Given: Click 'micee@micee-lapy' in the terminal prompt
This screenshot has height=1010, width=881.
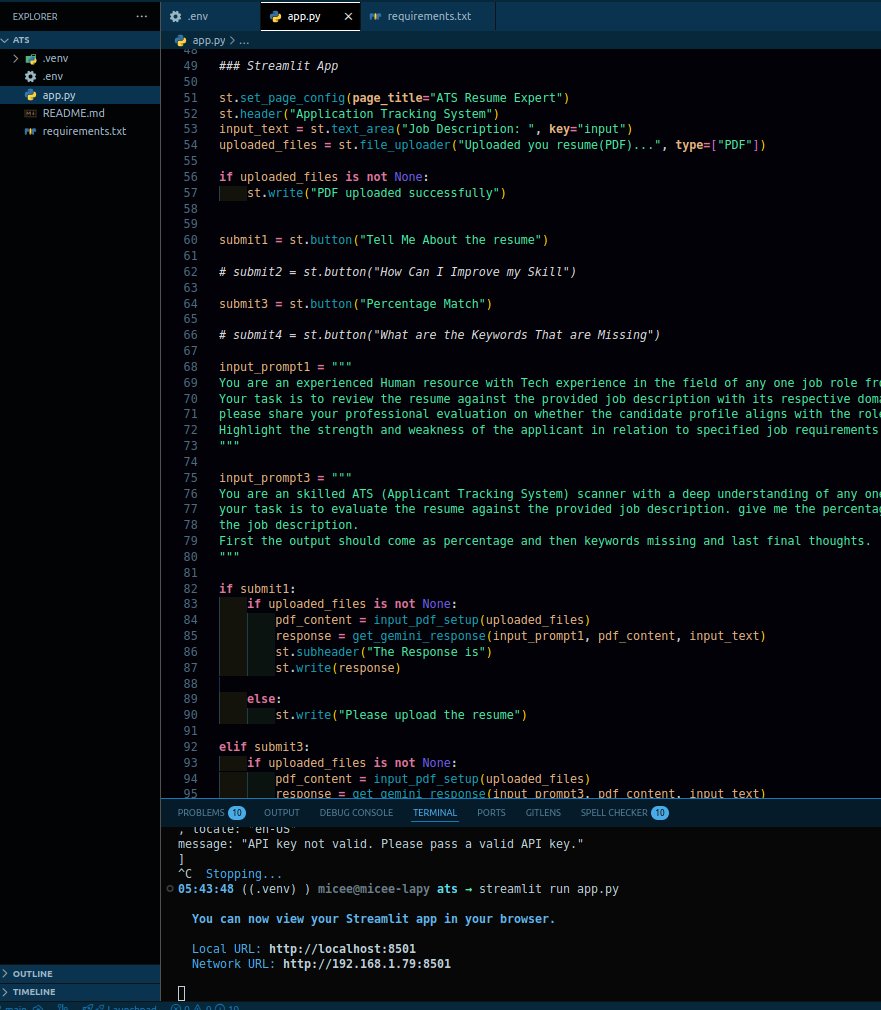Looking at the screenshot, I should pyautogui.click(x=374, y=889).
